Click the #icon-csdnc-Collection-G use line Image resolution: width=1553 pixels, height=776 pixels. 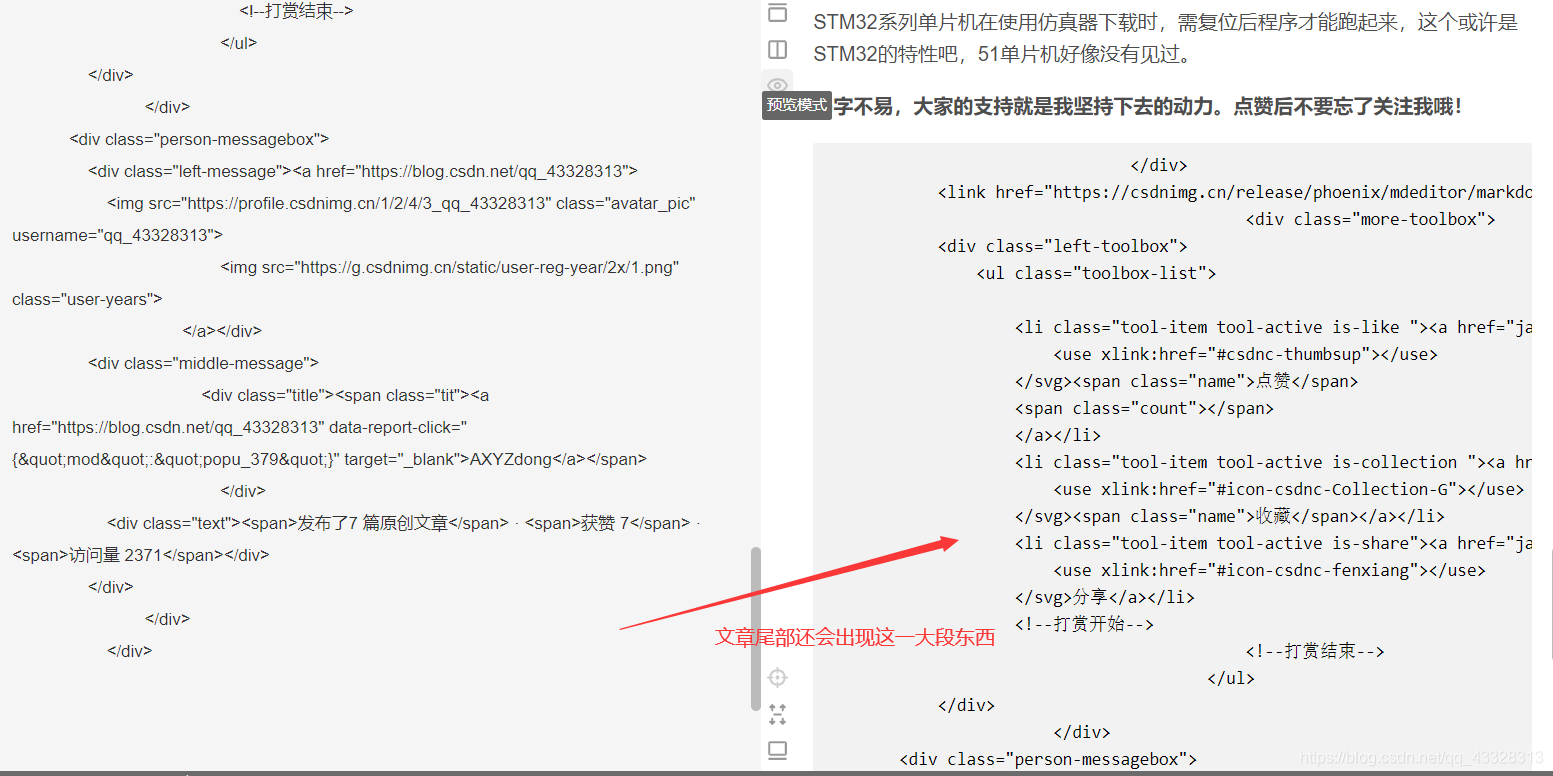[x=1288, y=489]
